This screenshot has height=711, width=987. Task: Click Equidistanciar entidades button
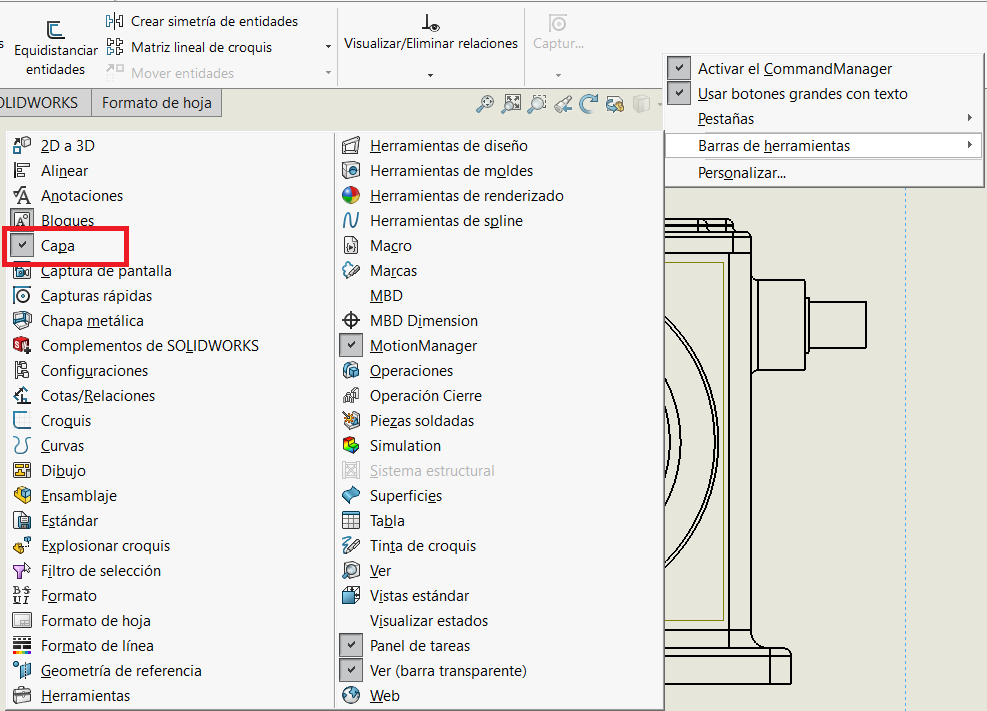55,48
